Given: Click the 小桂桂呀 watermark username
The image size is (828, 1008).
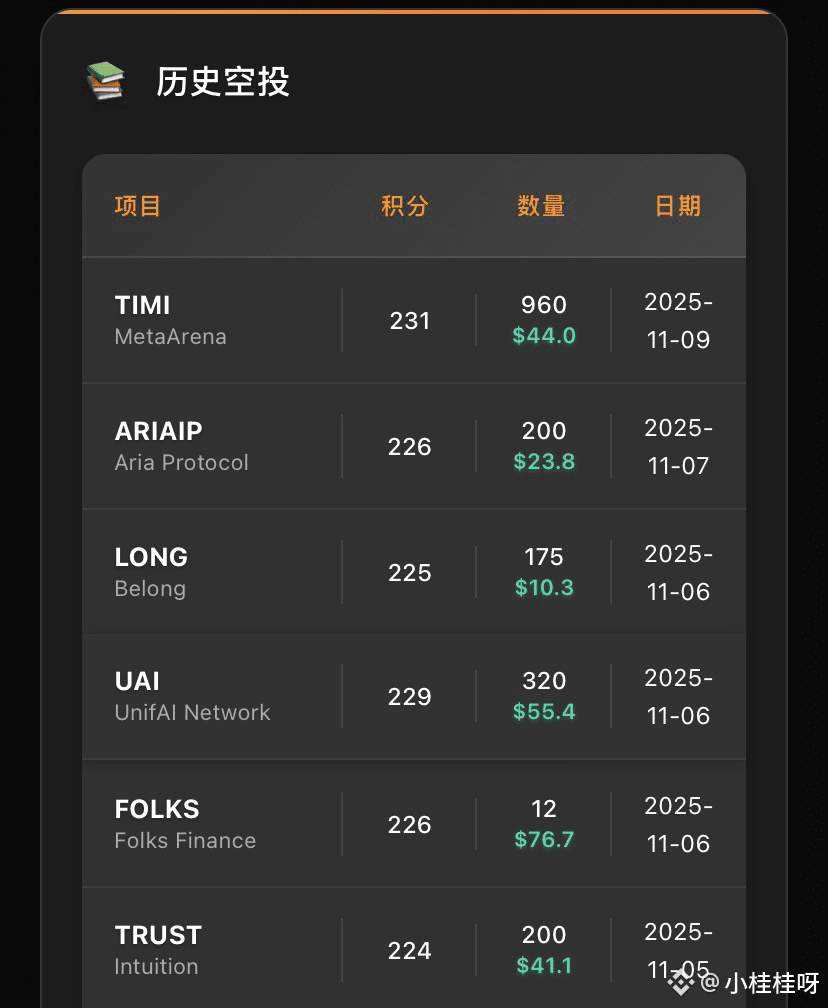Looking at the screenshot, I should [x=772, y=982].
